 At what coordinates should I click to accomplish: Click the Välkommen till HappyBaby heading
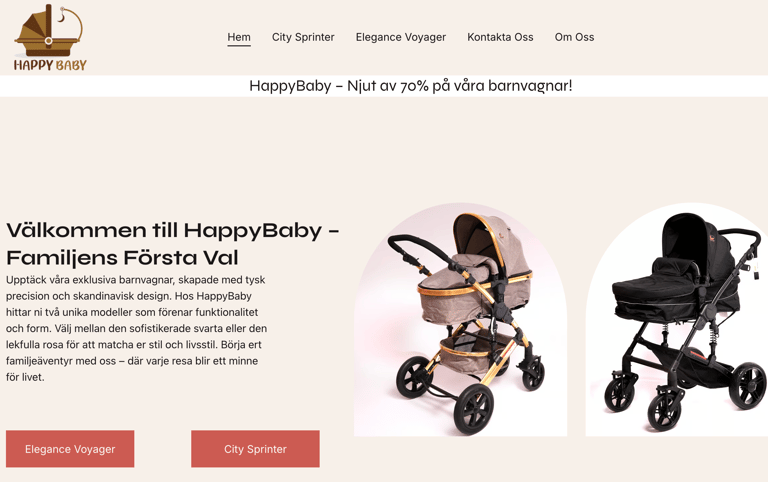tap(172, 243)
